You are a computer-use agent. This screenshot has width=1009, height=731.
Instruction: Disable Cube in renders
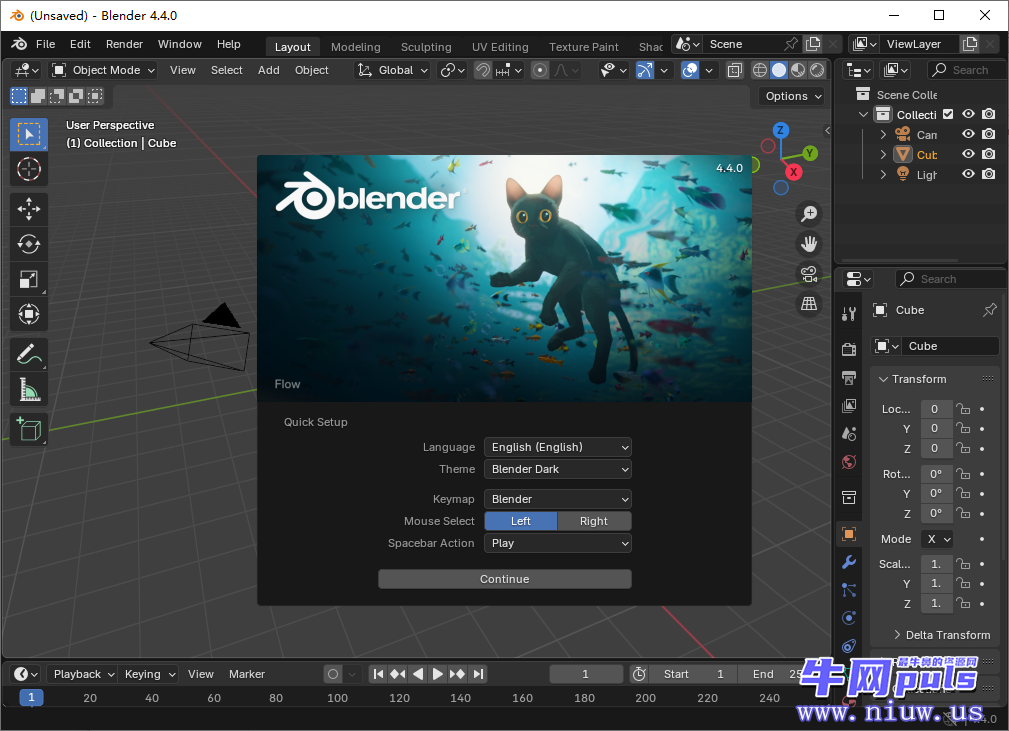(989, 154)
